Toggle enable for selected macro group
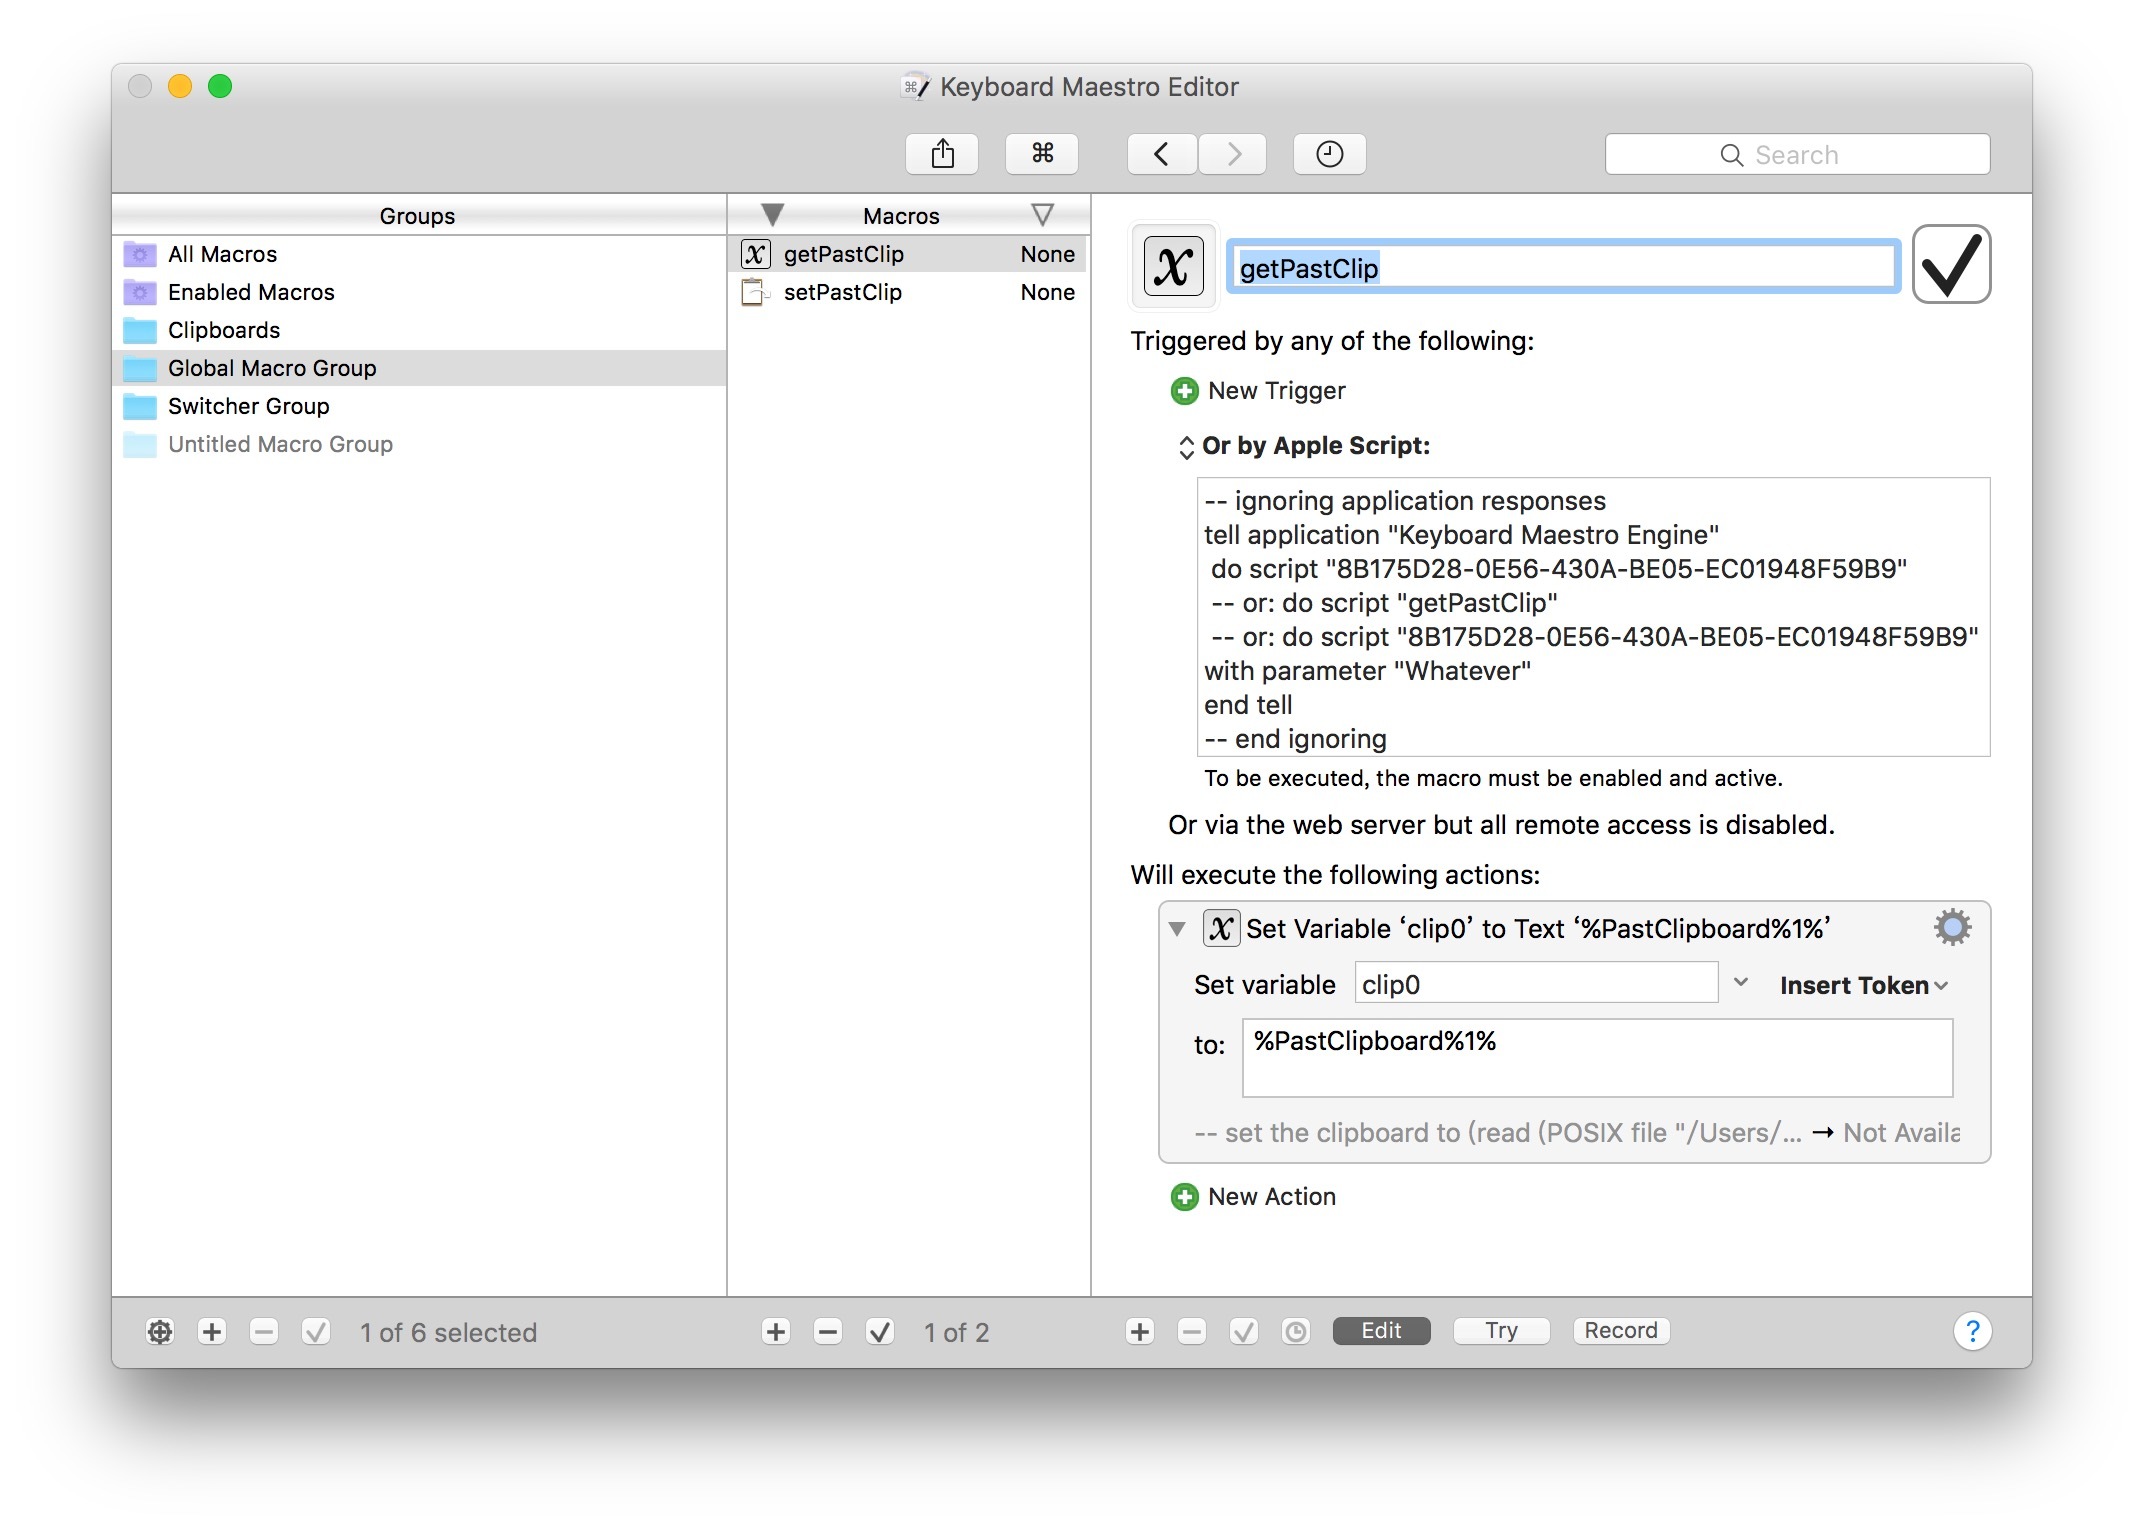 pos(316,1332)
